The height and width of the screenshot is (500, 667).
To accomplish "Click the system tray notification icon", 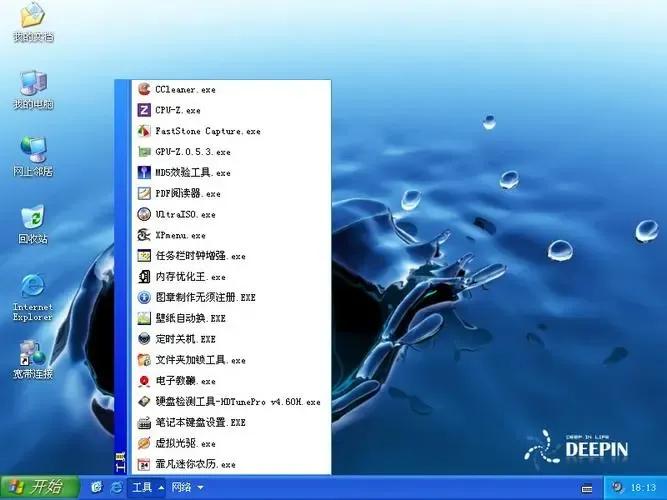I will [x=617, y=487].
